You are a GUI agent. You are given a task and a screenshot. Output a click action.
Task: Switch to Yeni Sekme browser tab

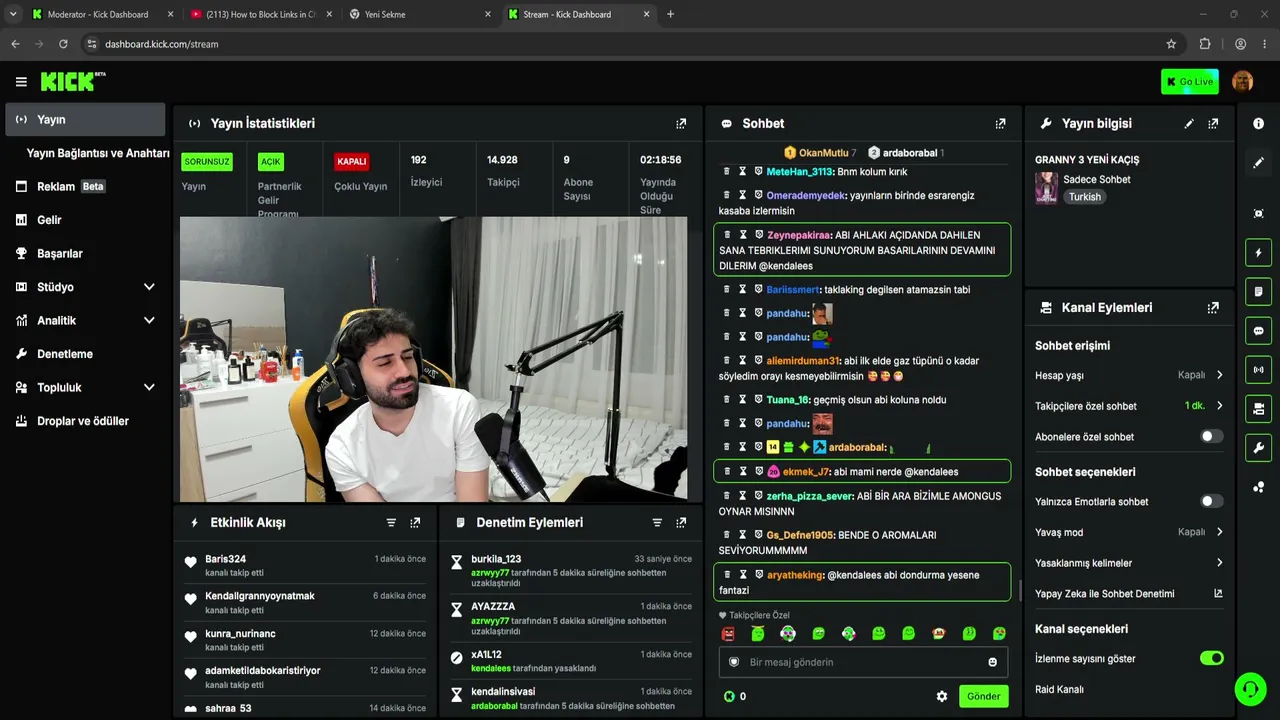[x=418, y=14]
